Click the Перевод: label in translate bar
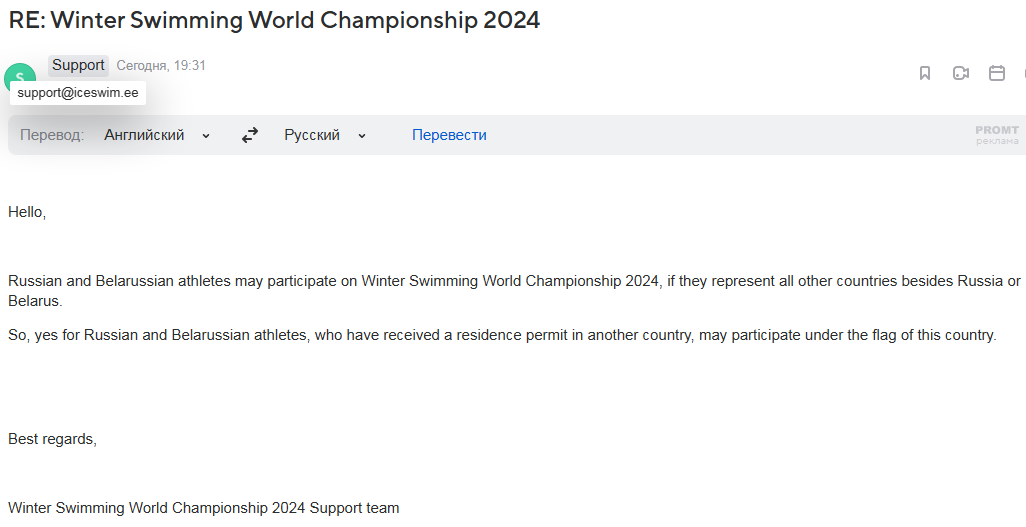The width and height of the screenshot is (1026, 527). click(52, 136)
